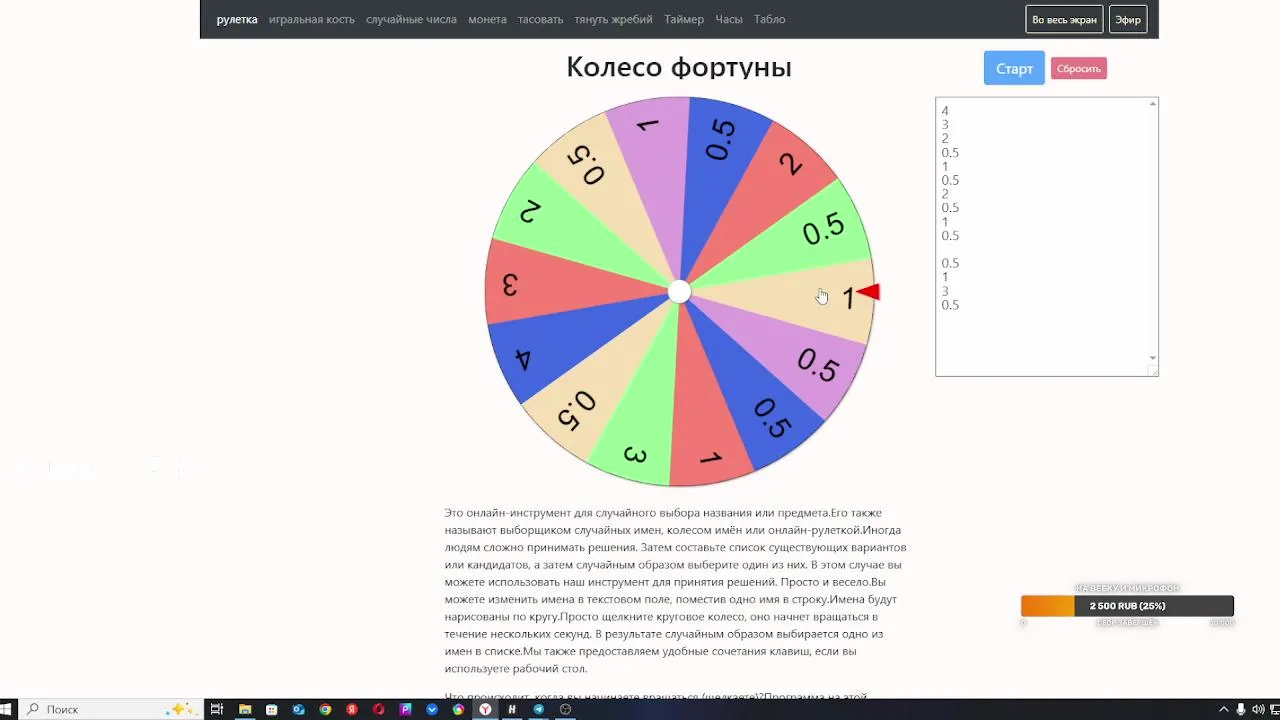The height and width of the screenshot is (720, 1280).
Task: Click the Колесо фортуны heading
Action: pyautogui.click(x=679, y=67)
